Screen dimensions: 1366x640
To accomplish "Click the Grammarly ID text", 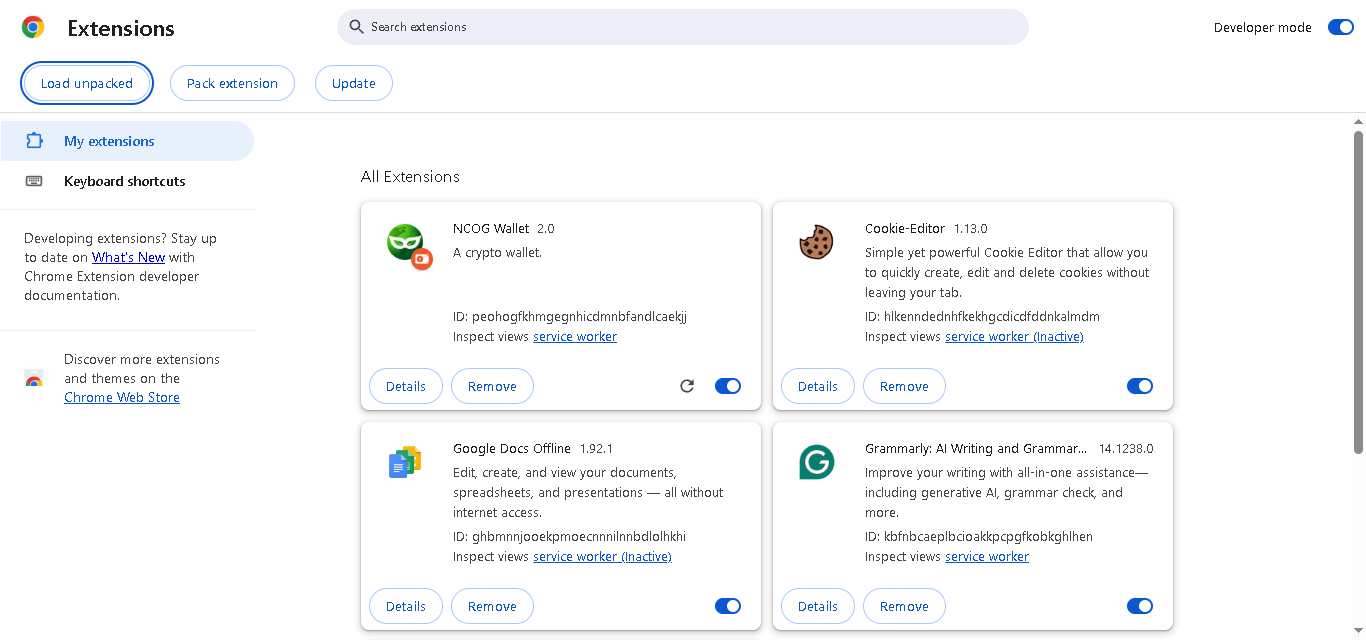I will point(979,537).
